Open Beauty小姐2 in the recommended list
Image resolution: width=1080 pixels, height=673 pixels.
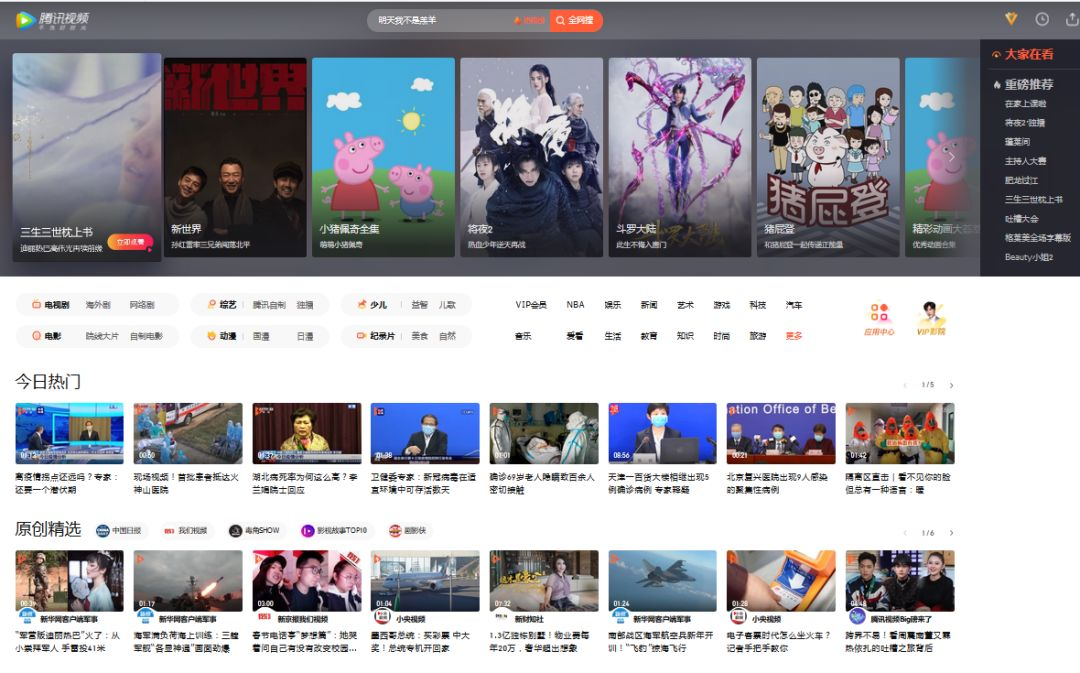pyautogui.click(x=1028, y=257)
